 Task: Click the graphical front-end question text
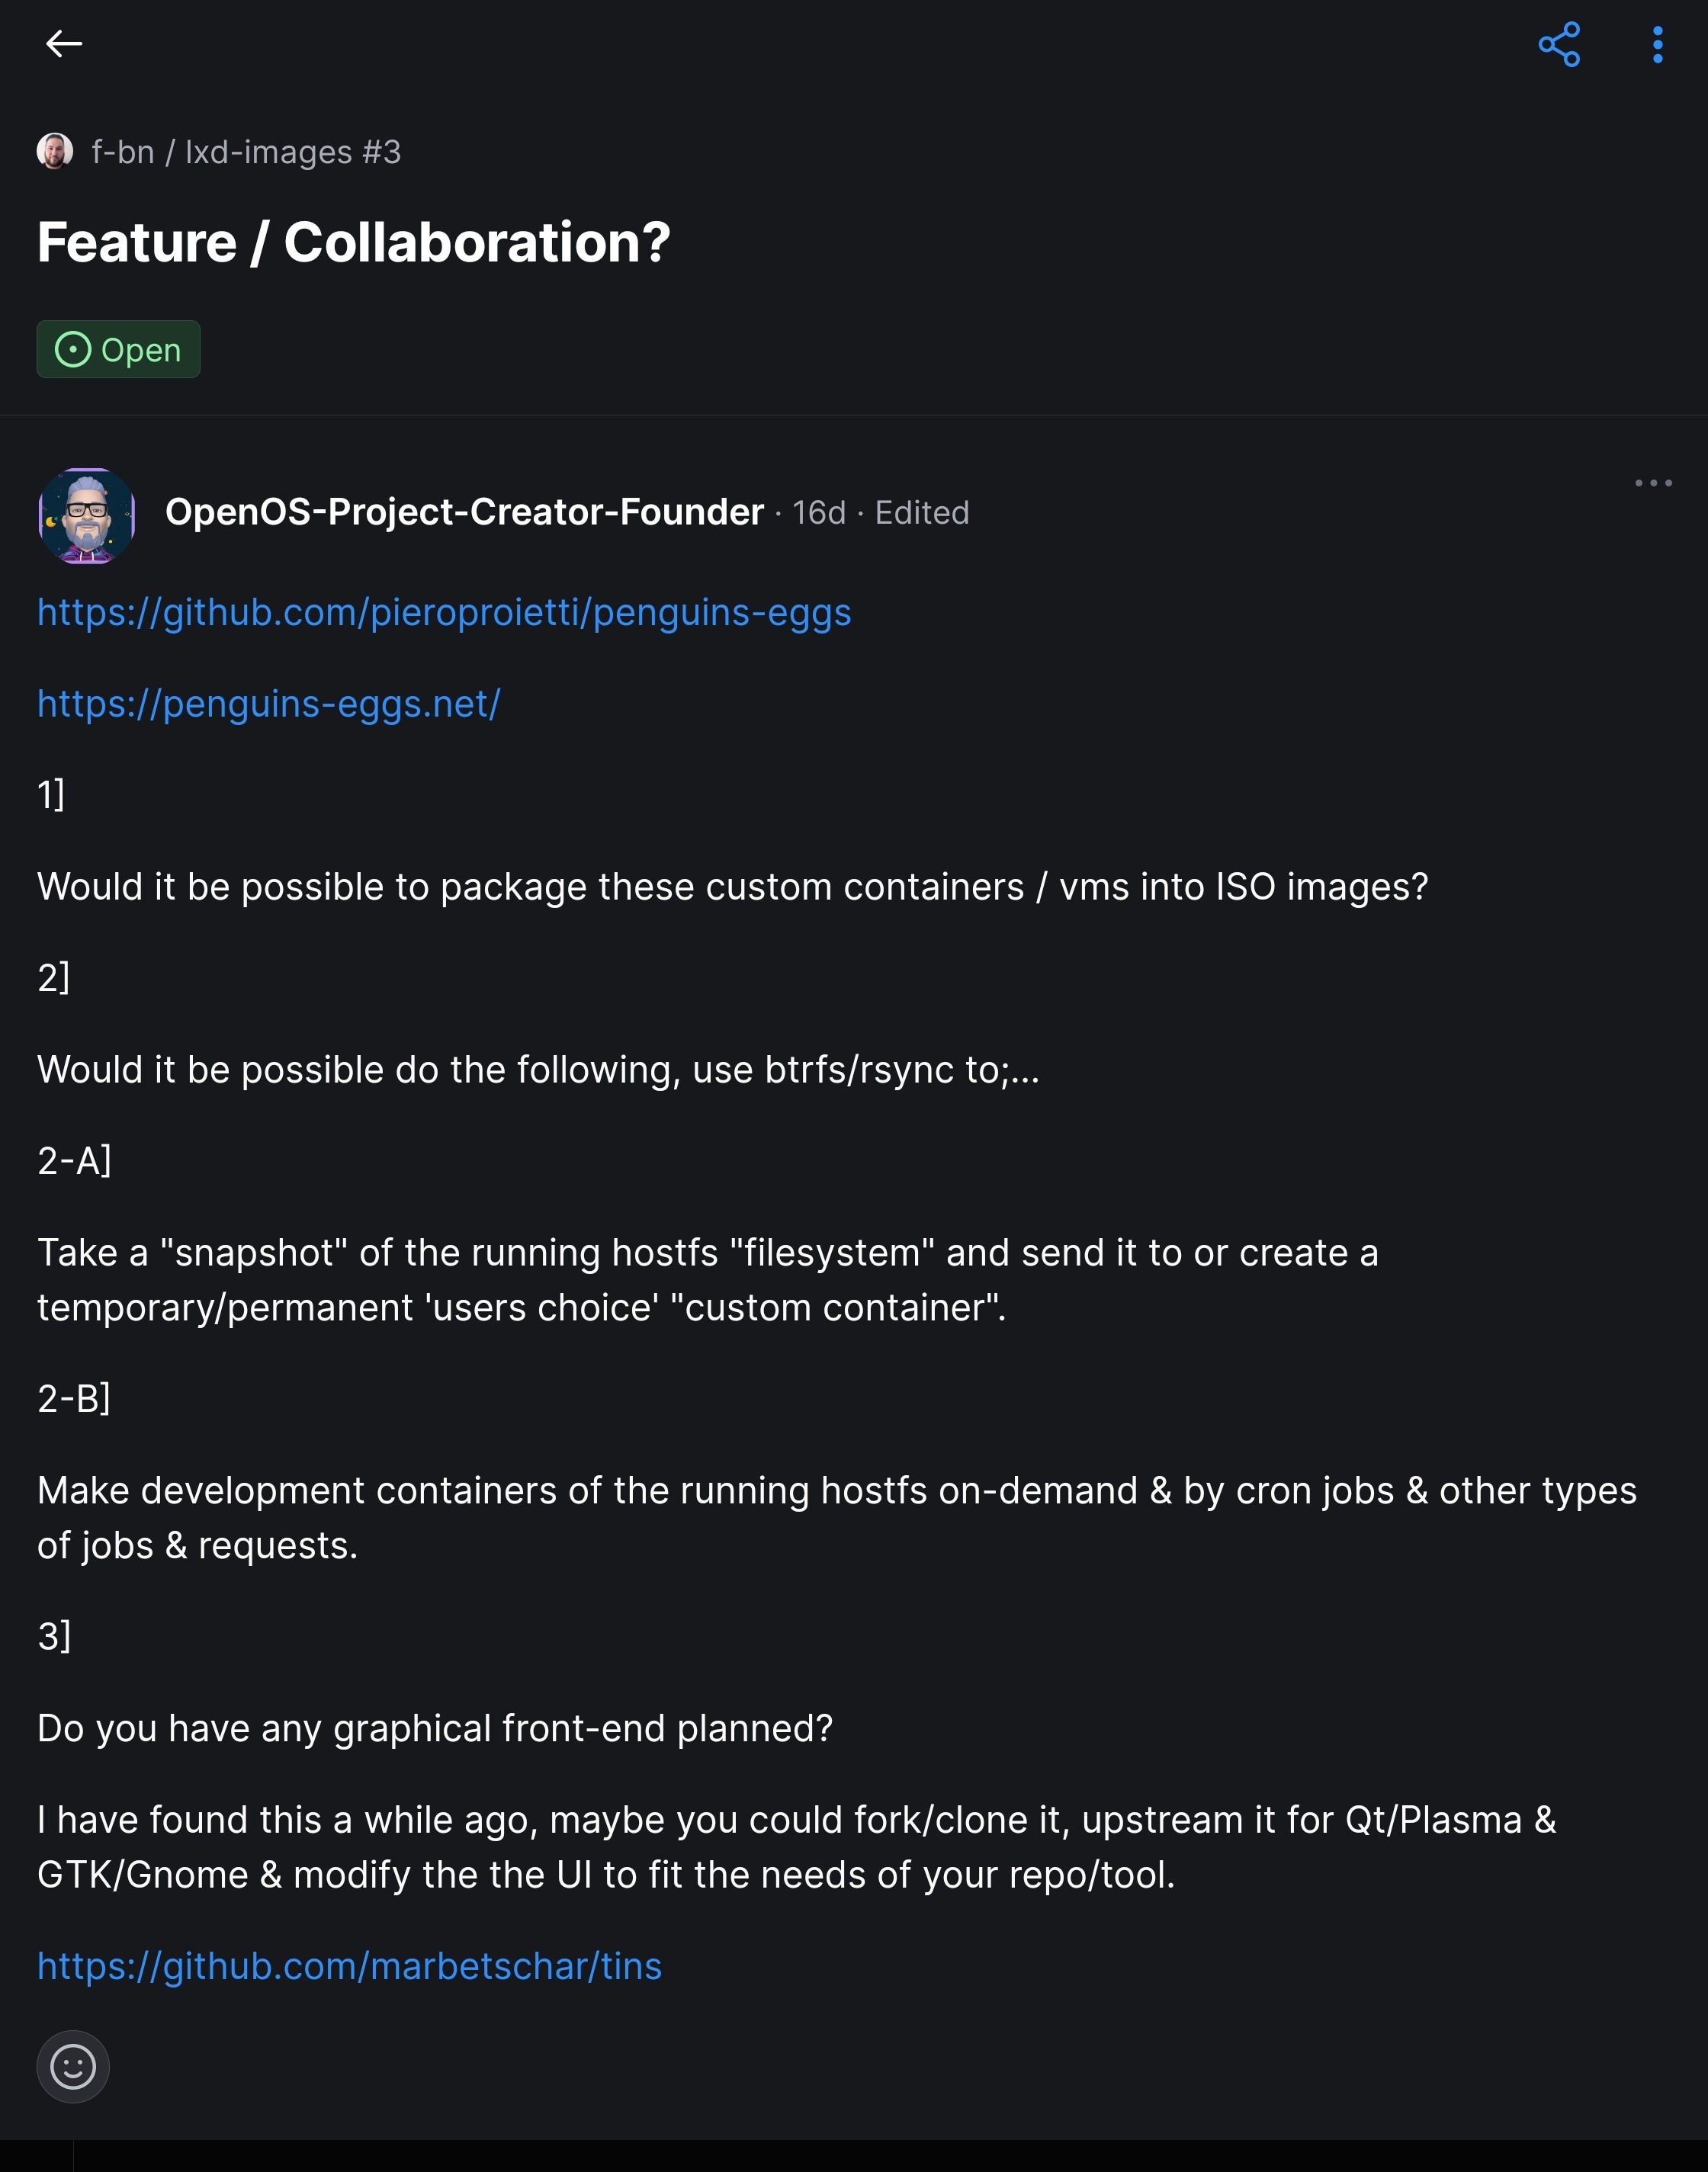click(x=434, y=1728)
